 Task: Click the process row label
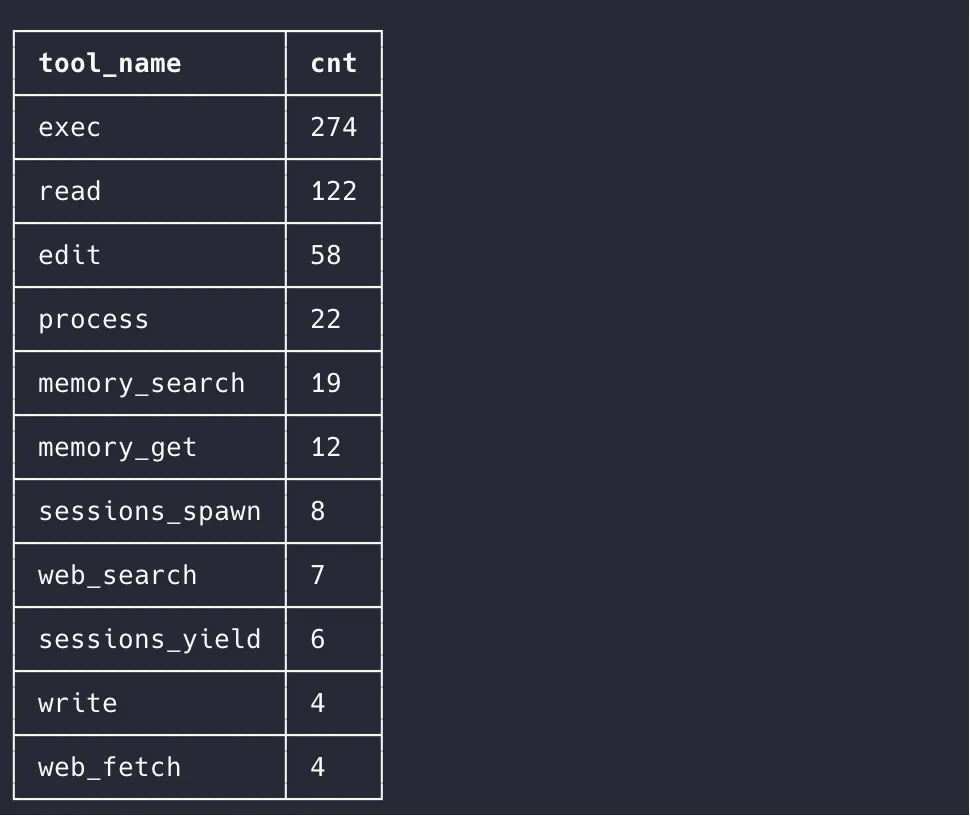click(93, 320)
